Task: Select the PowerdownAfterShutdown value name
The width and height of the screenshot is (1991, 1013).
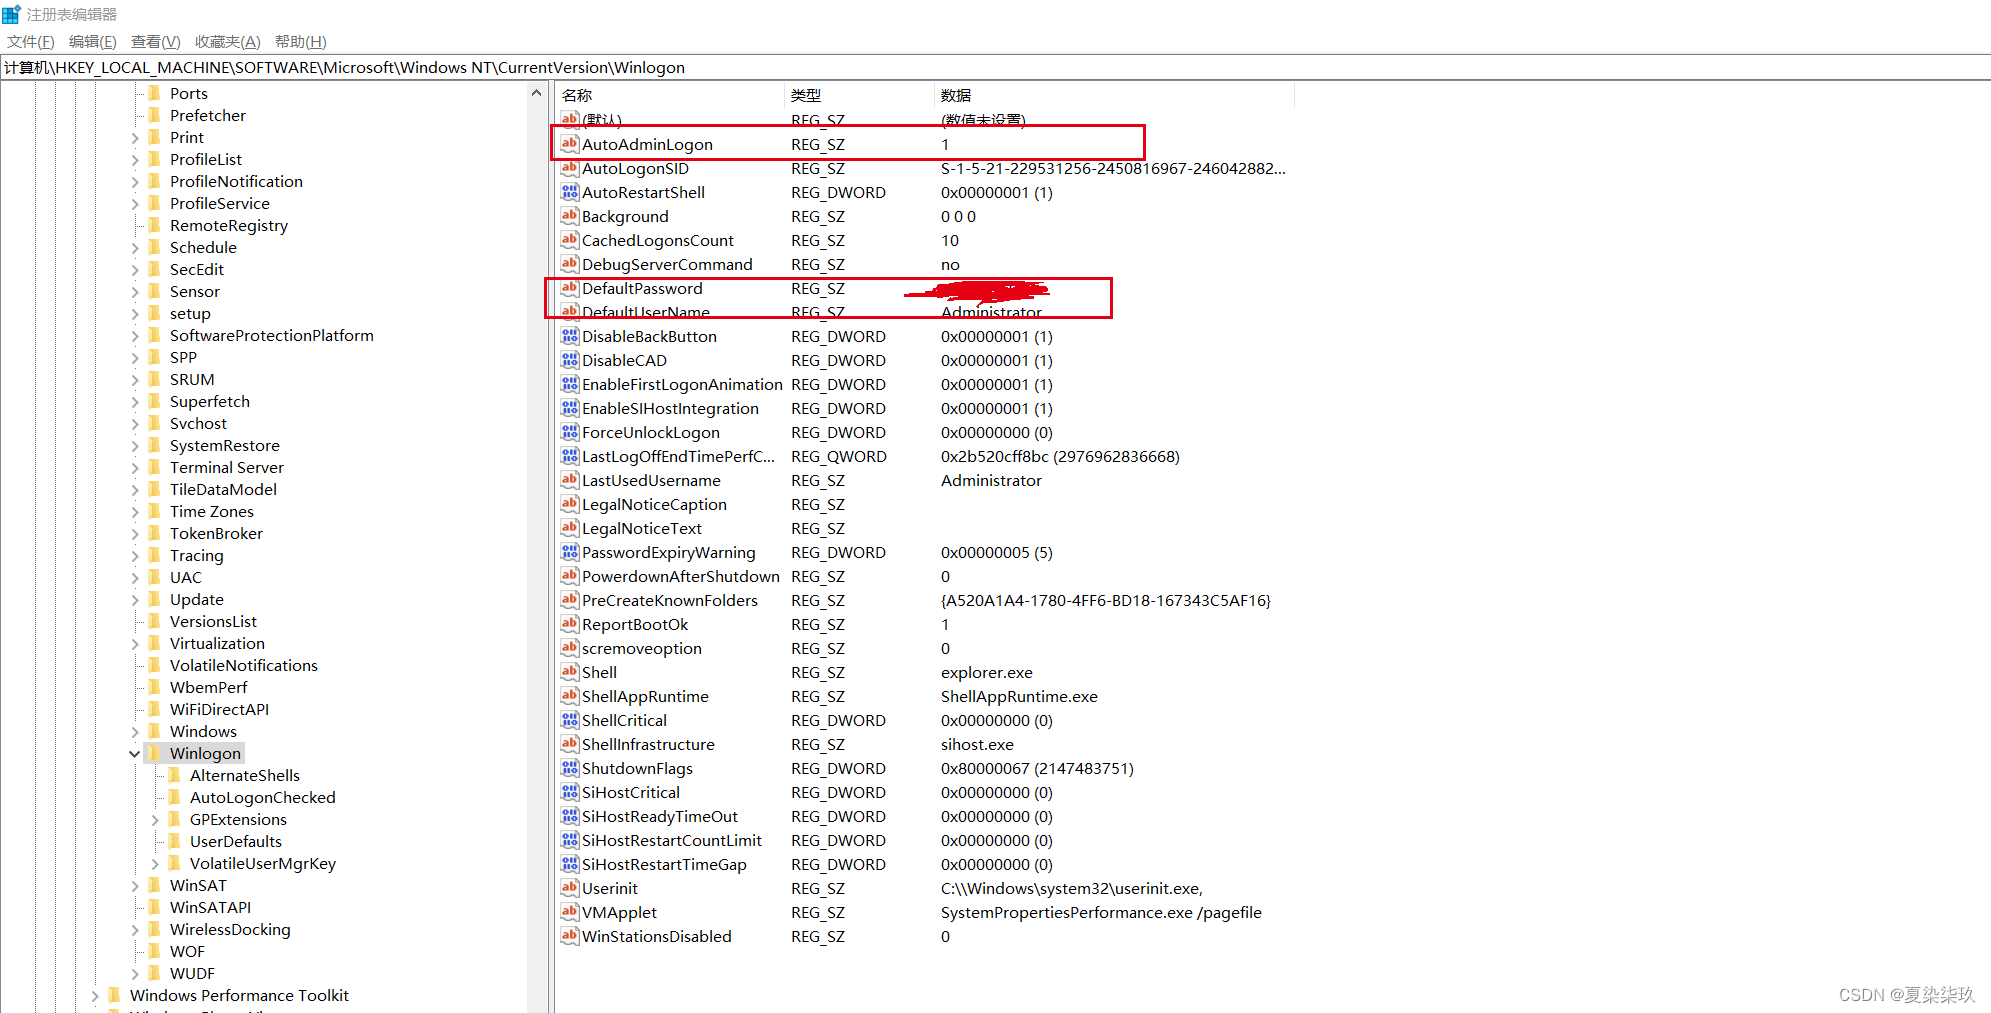Action: click(681, 576)
